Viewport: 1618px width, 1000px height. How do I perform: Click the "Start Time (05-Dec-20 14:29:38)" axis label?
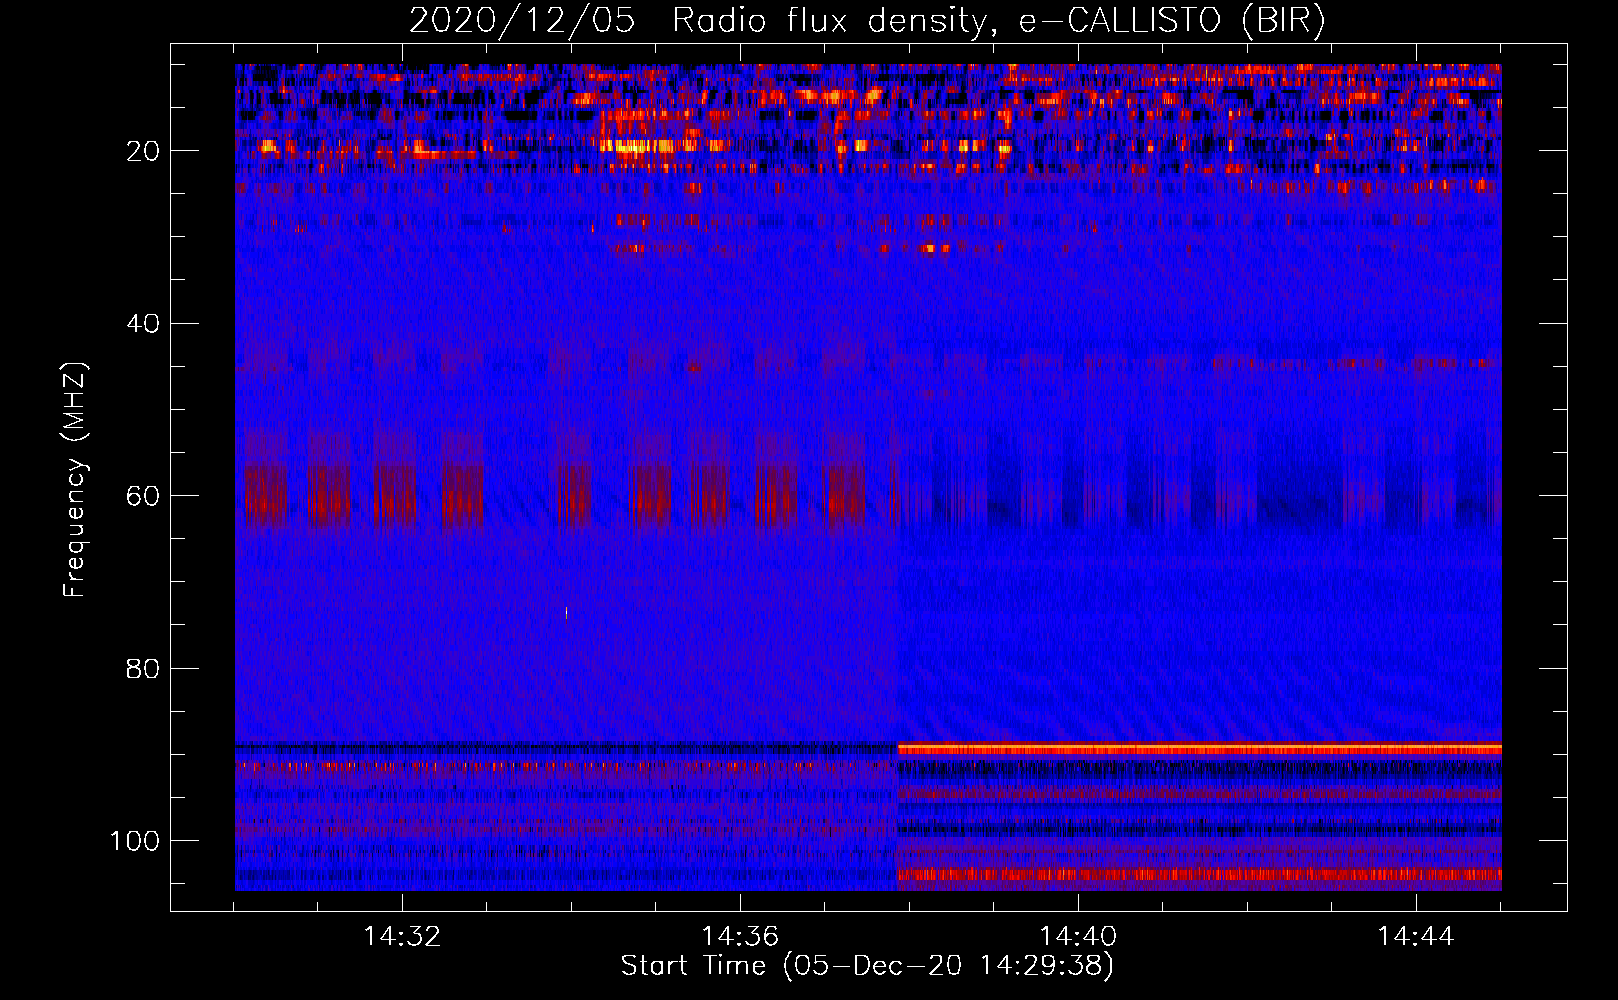tap(867, 966)
